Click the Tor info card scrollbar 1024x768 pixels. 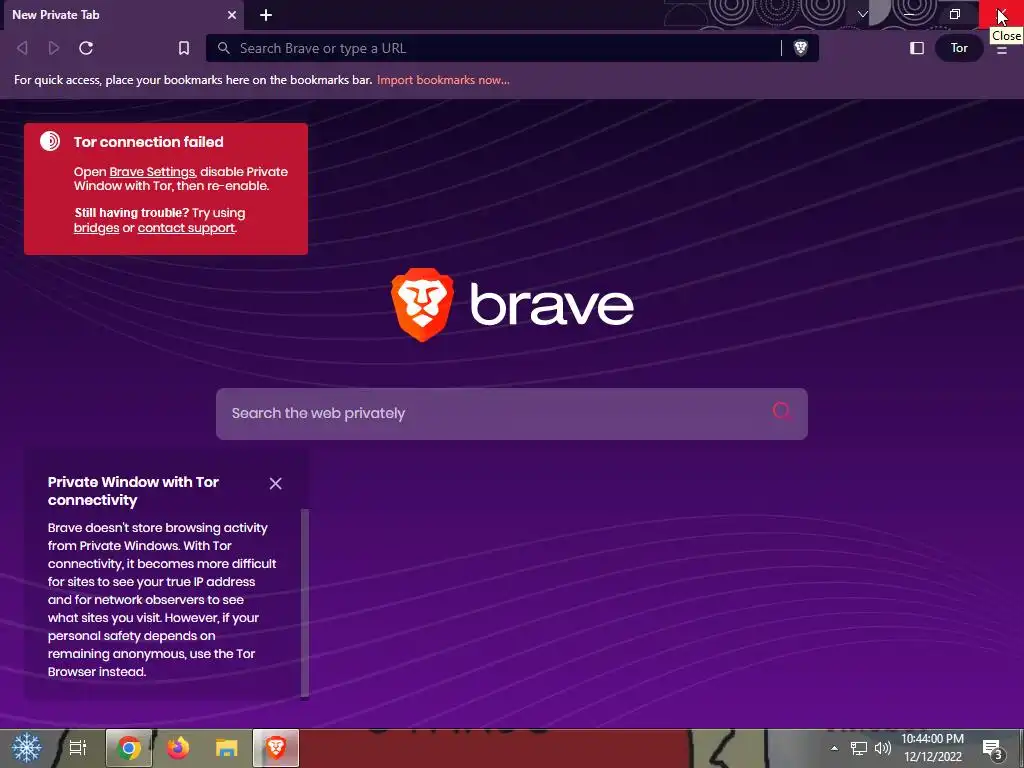tap(305, 603)
